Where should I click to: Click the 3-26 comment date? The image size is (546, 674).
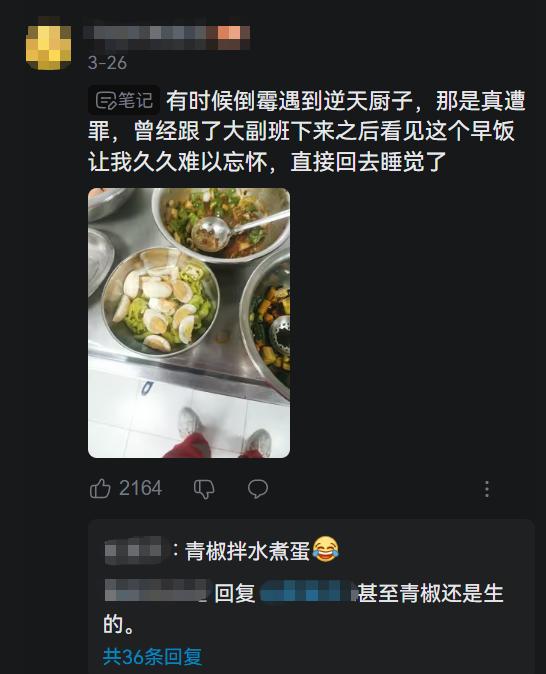pyautogui.click(x=107, y=63)
